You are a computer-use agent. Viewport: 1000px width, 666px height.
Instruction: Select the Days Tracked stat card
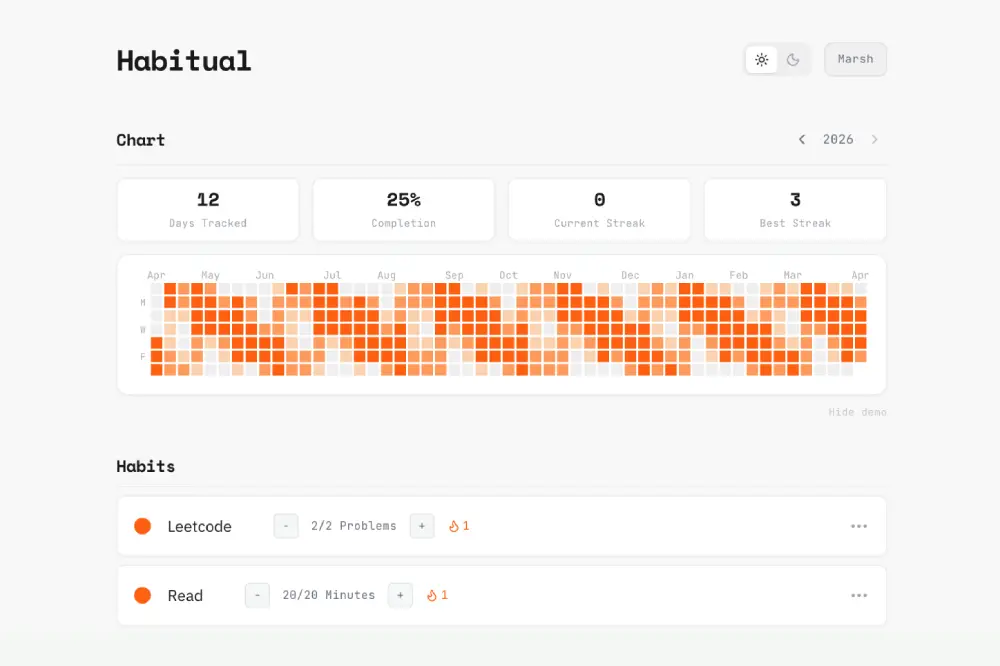click(208, 210)
